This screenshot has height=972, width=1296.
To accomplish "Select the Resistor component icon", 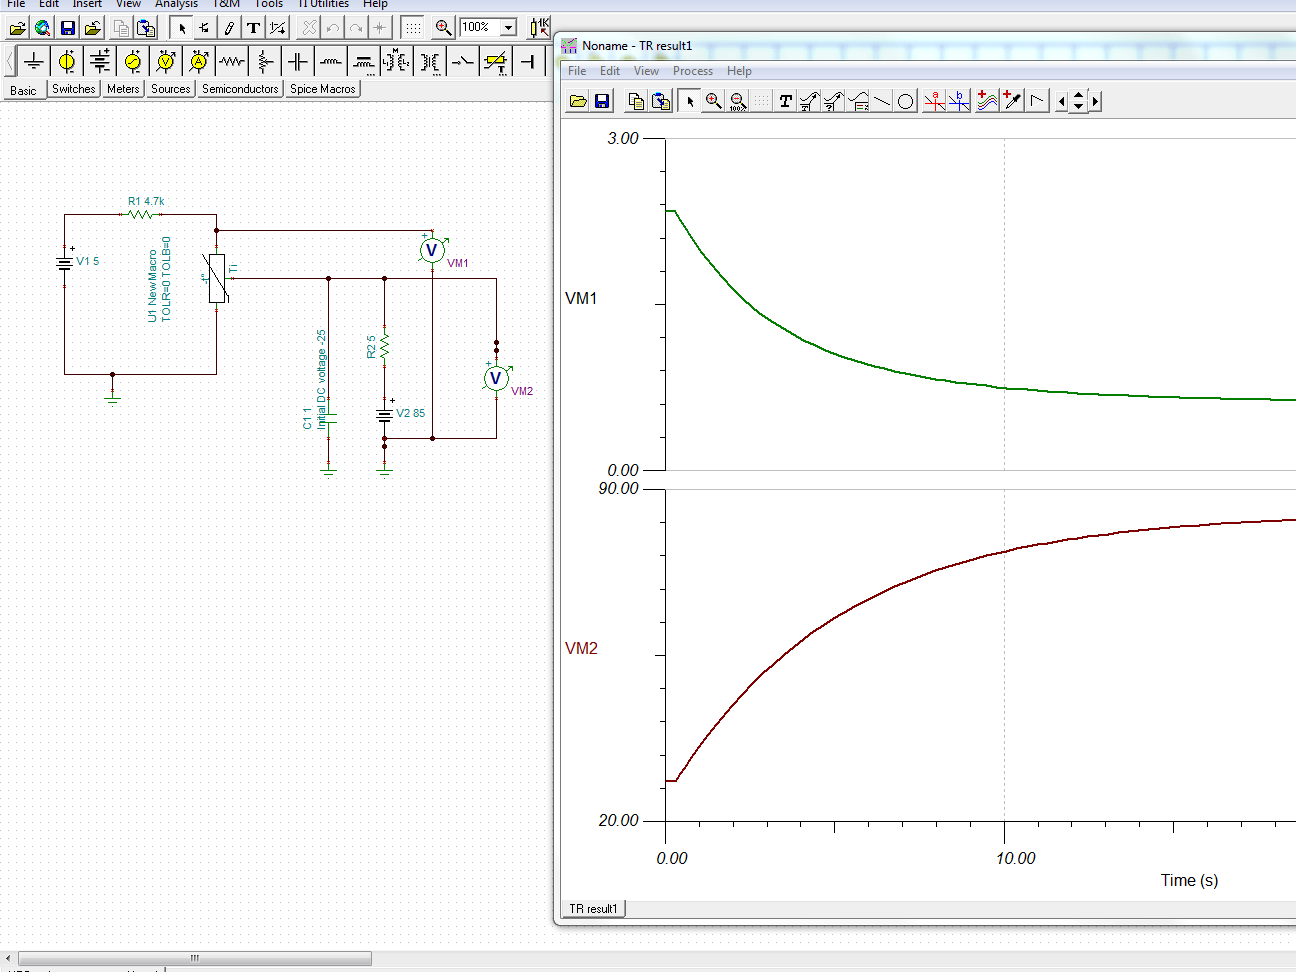I will (x=232, y=61).
